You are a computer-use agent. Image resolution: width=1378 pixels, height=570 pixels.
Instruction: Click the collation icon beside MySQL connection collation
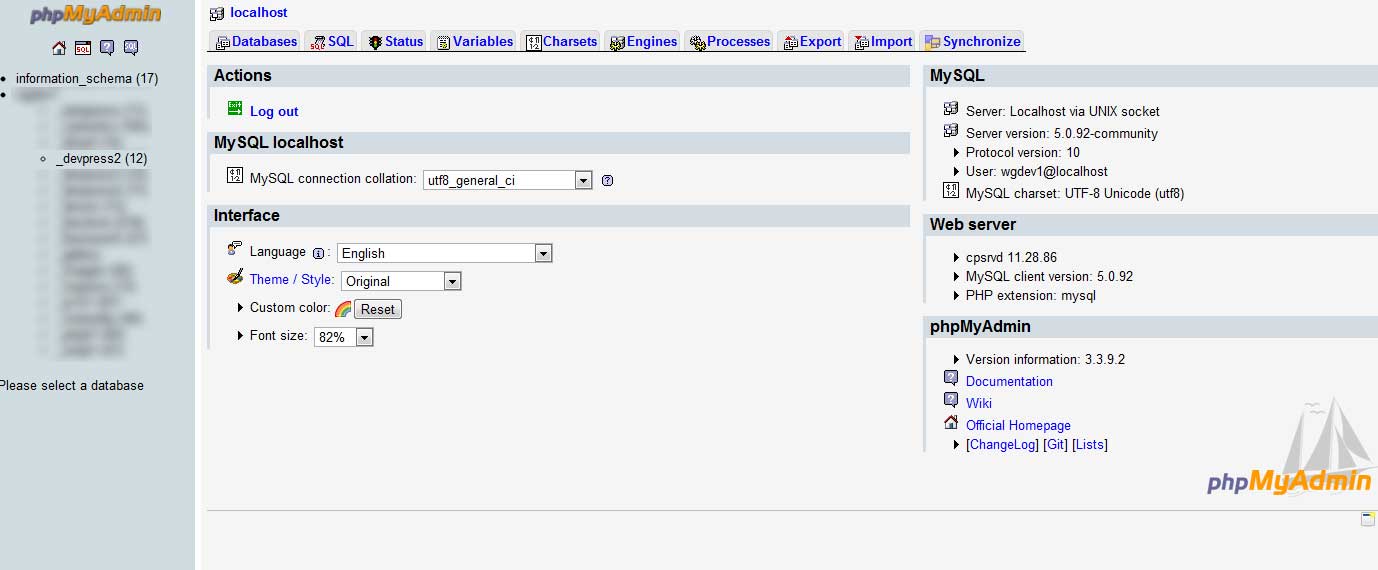[x=235, y=175]
